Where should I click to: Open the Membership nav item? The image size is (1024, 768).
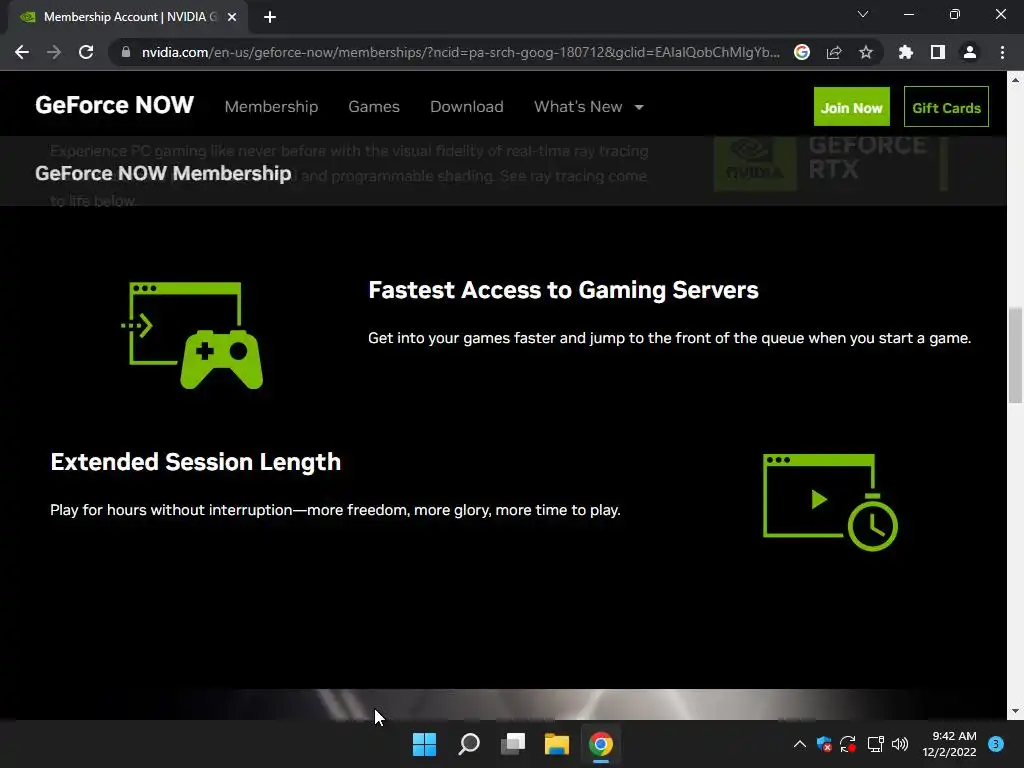tap(271, 106)
